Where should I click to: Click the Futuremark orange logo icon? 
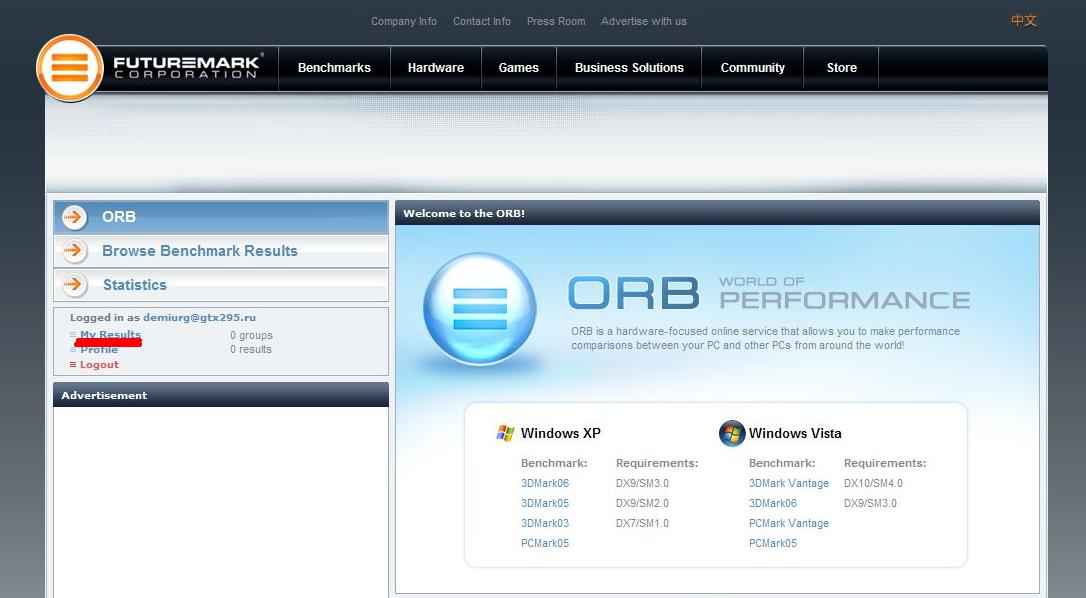pyautogui.click(x=70, y=68)
